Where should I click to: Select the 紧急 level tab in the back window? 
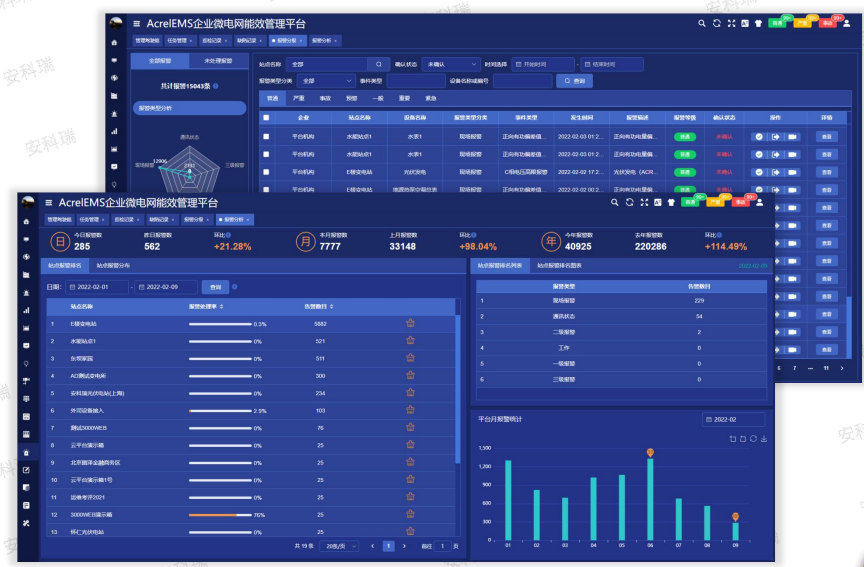(431, 98)
